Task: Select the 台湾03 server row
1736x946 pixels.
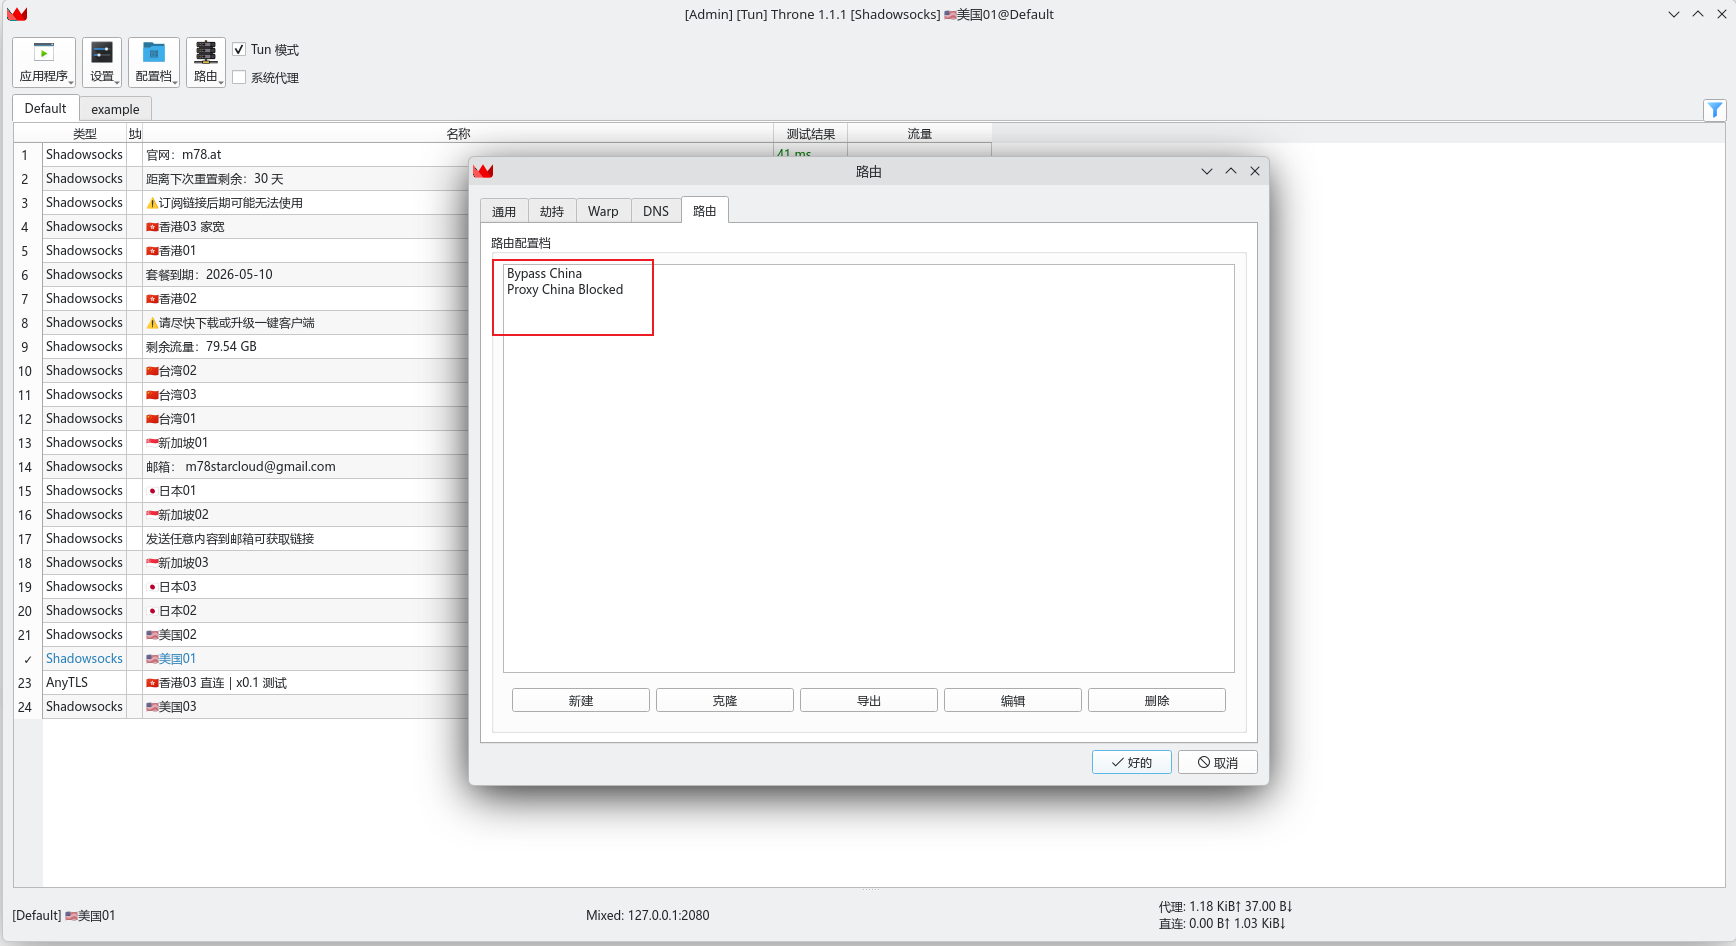Action: (x=255, y=395)
